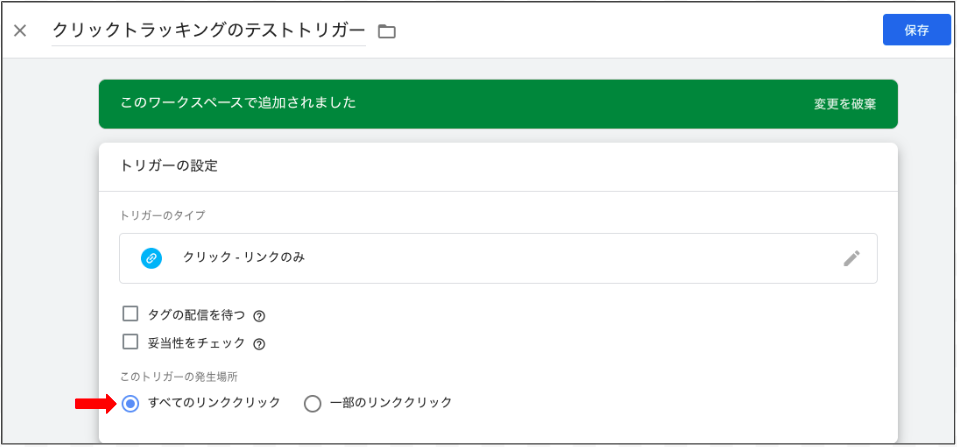Close the trigger editor with the X icon
Image resolution: width=957 pixels, height=447 pixels.
(x=20, y=31)
